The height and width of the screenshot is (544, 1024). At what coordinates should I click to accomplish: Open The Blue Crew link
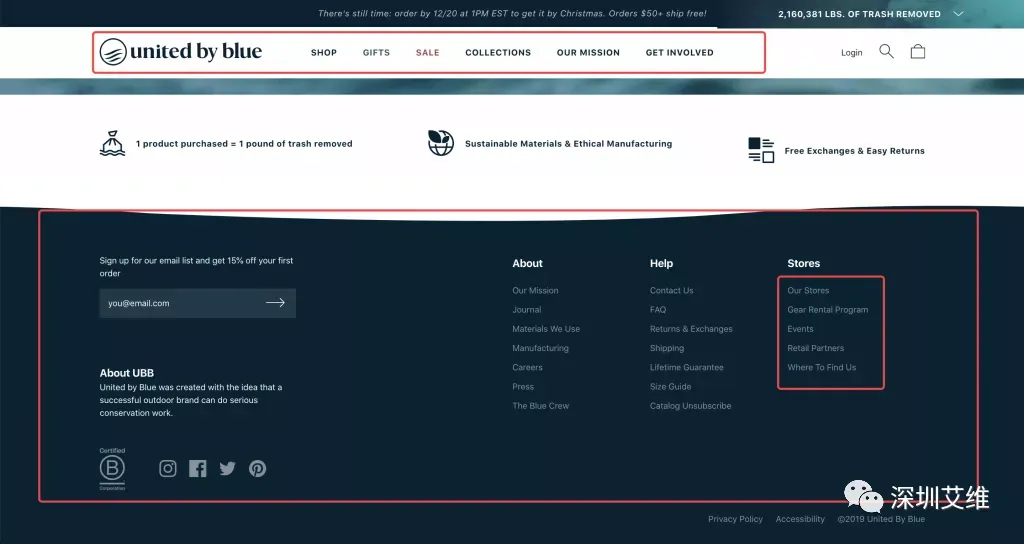(x=541, y=406)
